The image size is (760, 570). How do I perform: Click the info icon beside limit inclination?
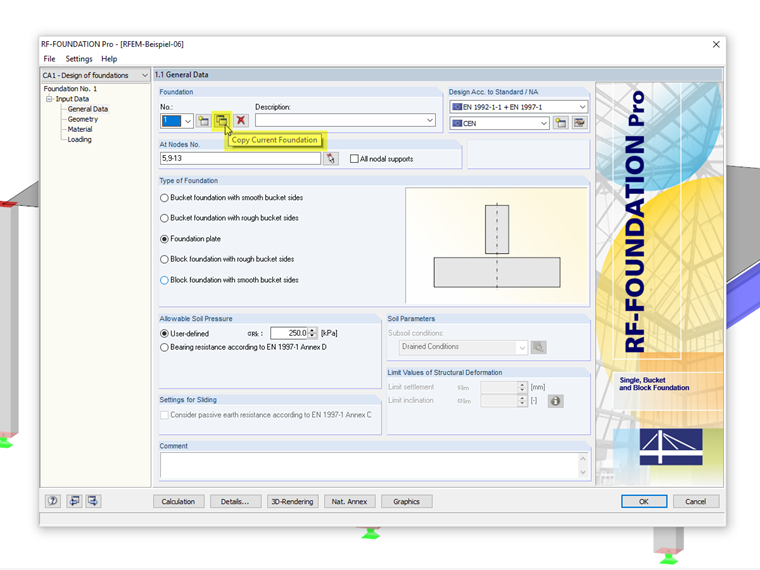[x=555, y=401]
